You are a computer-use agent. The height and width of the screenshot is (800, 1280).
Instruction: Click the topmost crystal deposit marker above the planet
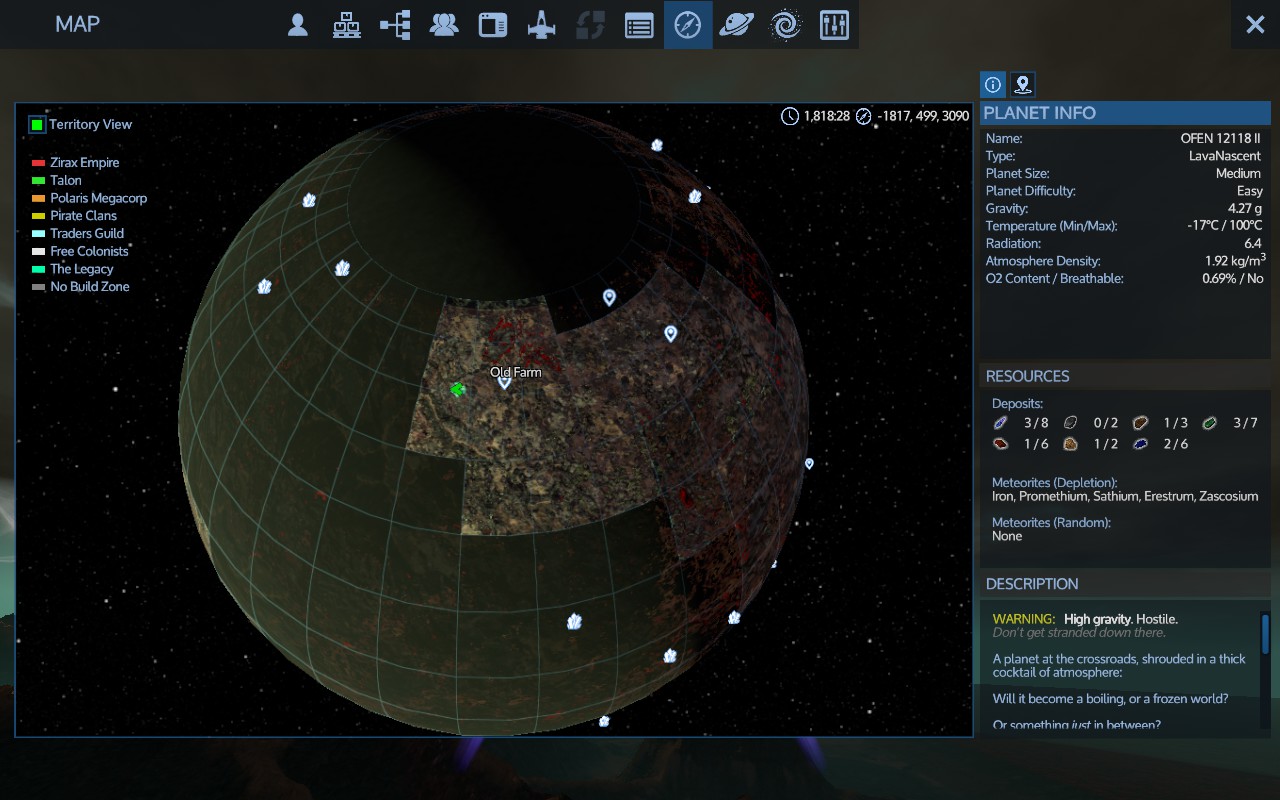coord(657,145)
